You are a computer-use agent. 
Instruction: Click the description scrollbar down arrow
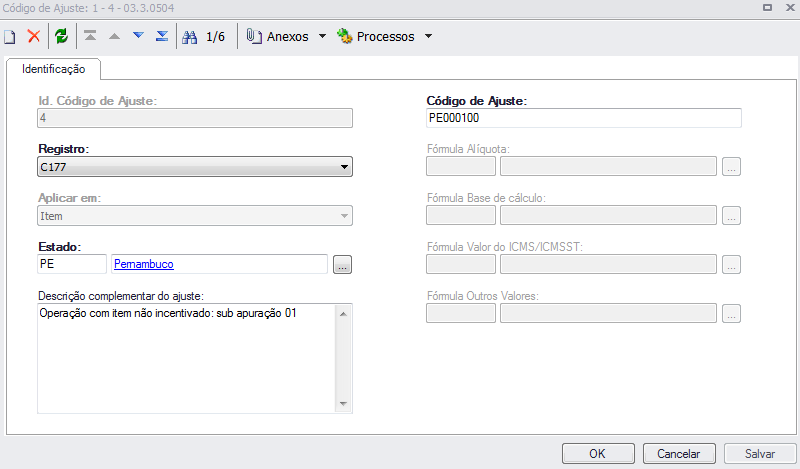tap(343, 404)
